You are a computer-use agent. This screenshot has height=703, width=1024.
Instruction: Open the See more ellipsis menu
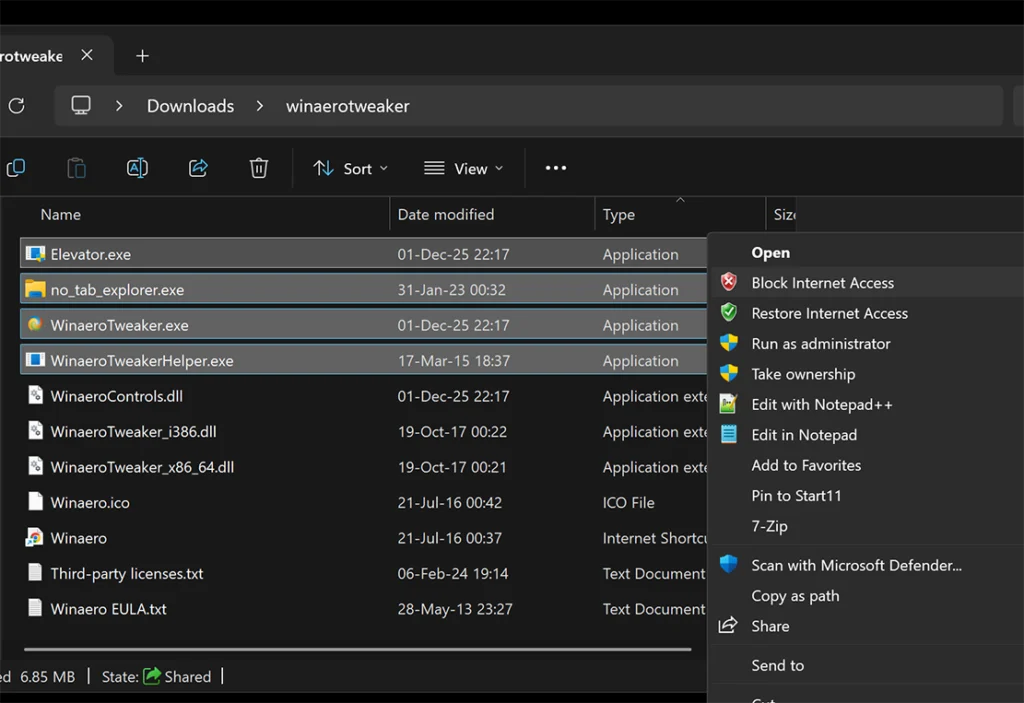coord(556,168)
